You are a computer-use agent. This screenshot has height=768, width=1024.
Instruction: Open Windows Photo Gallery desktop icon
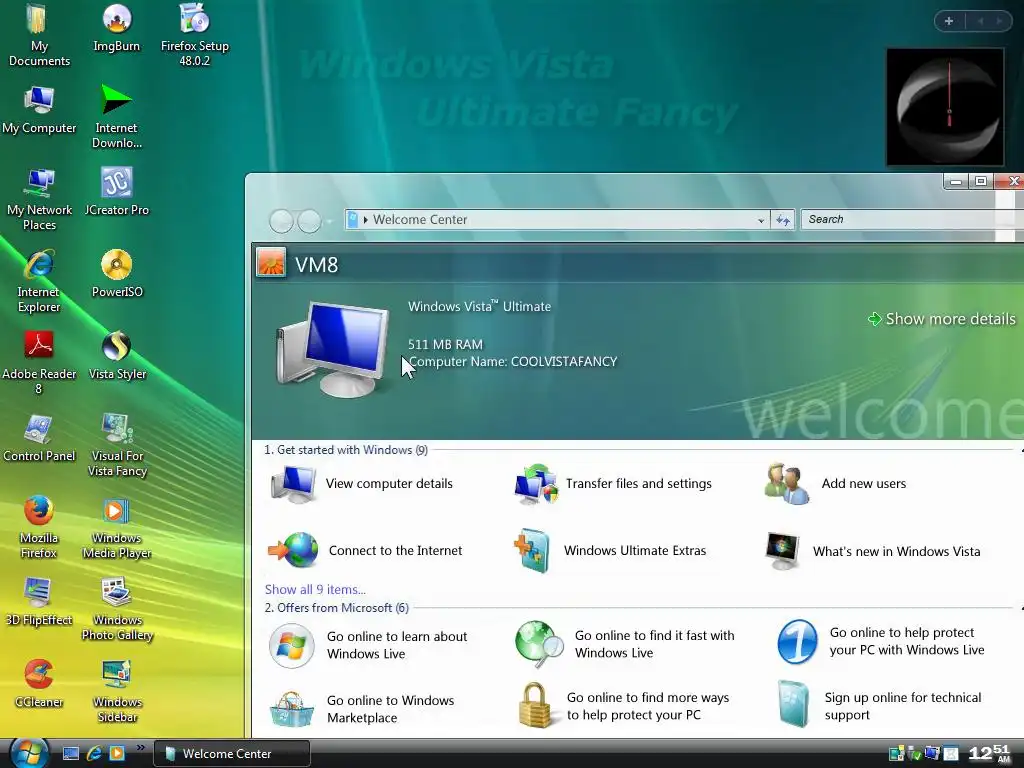point(116,610)
